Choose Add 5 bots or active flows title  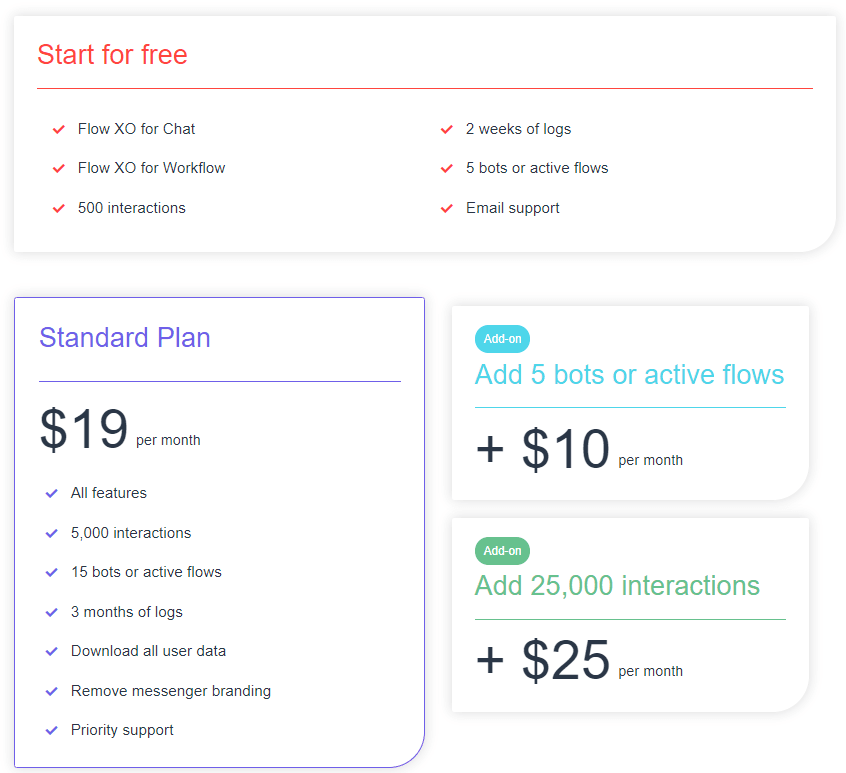coord(629,374)
